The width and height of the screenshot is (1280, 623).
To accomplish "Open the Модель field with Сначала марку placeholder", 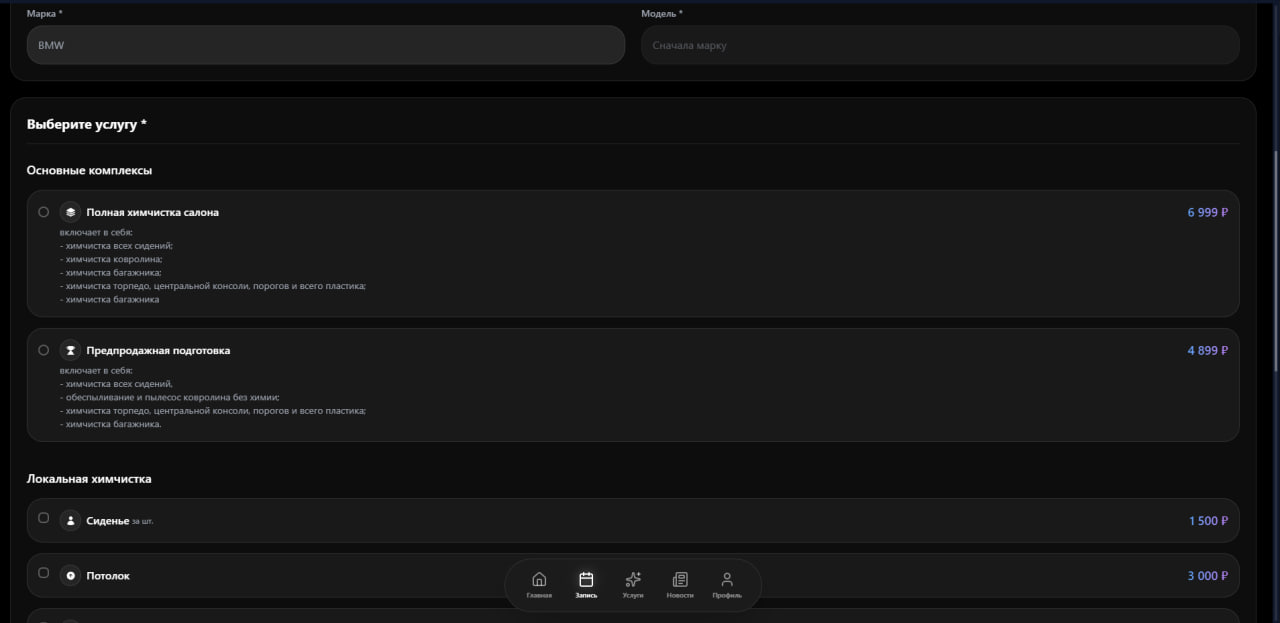I will click(940, 45).
